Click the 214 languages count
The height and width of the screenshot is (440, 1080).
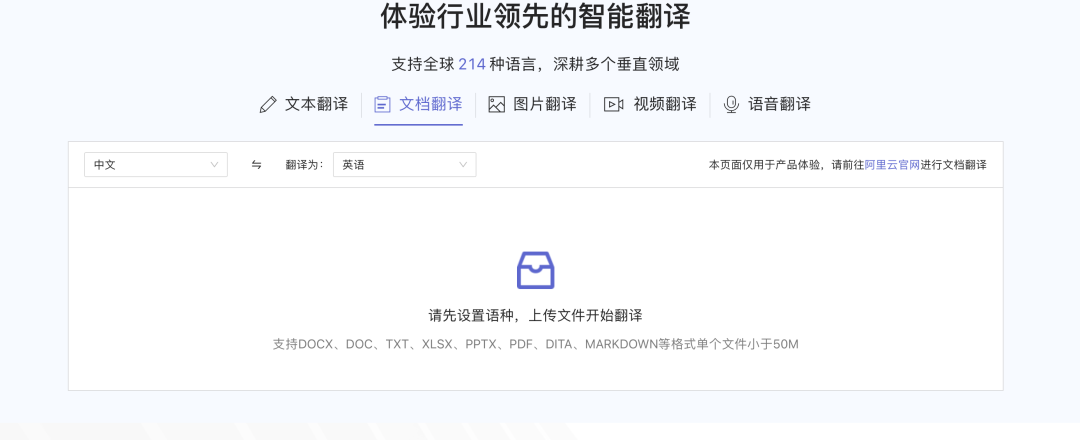click(x=472, y=65)
